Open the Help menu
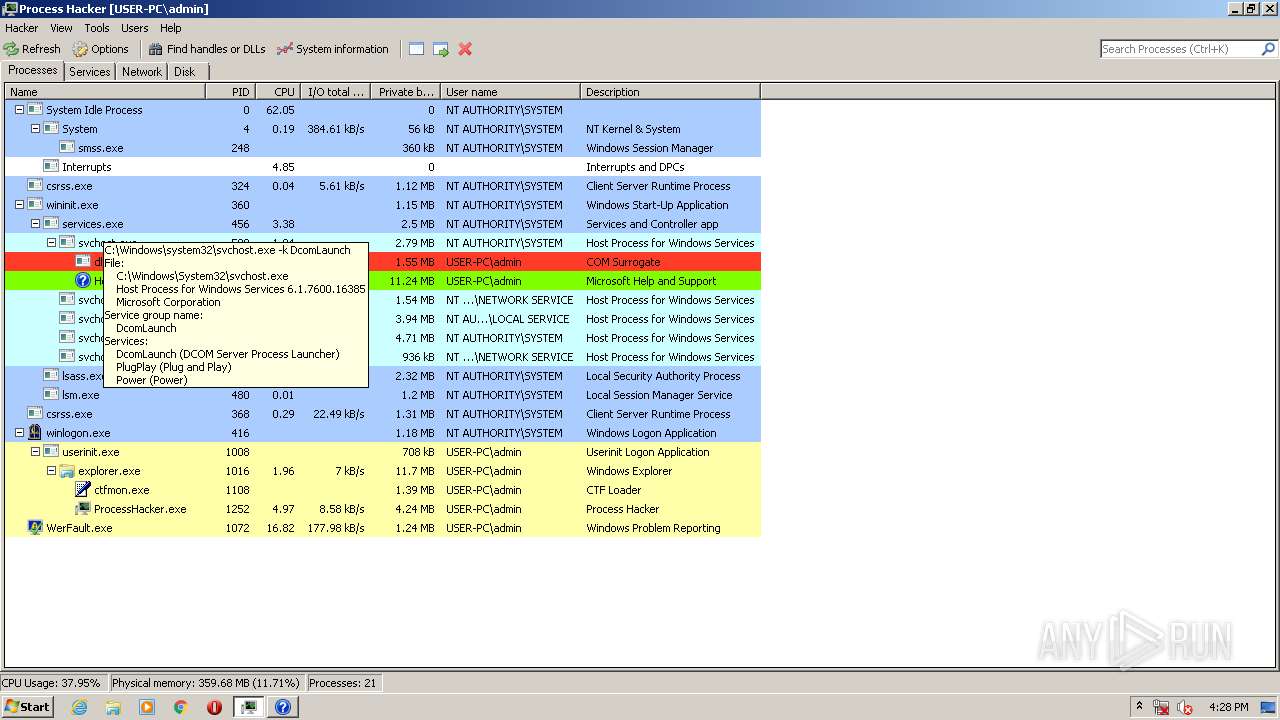The height and width of the screenshot is (720, 1280). (171, 28)
